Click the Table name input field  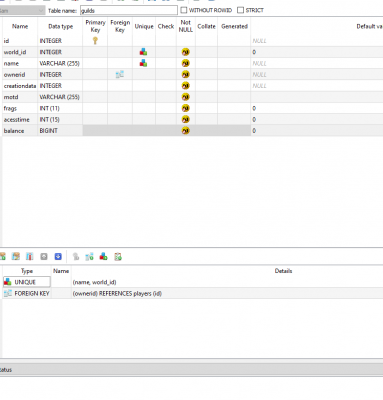[x=129, y=10]
